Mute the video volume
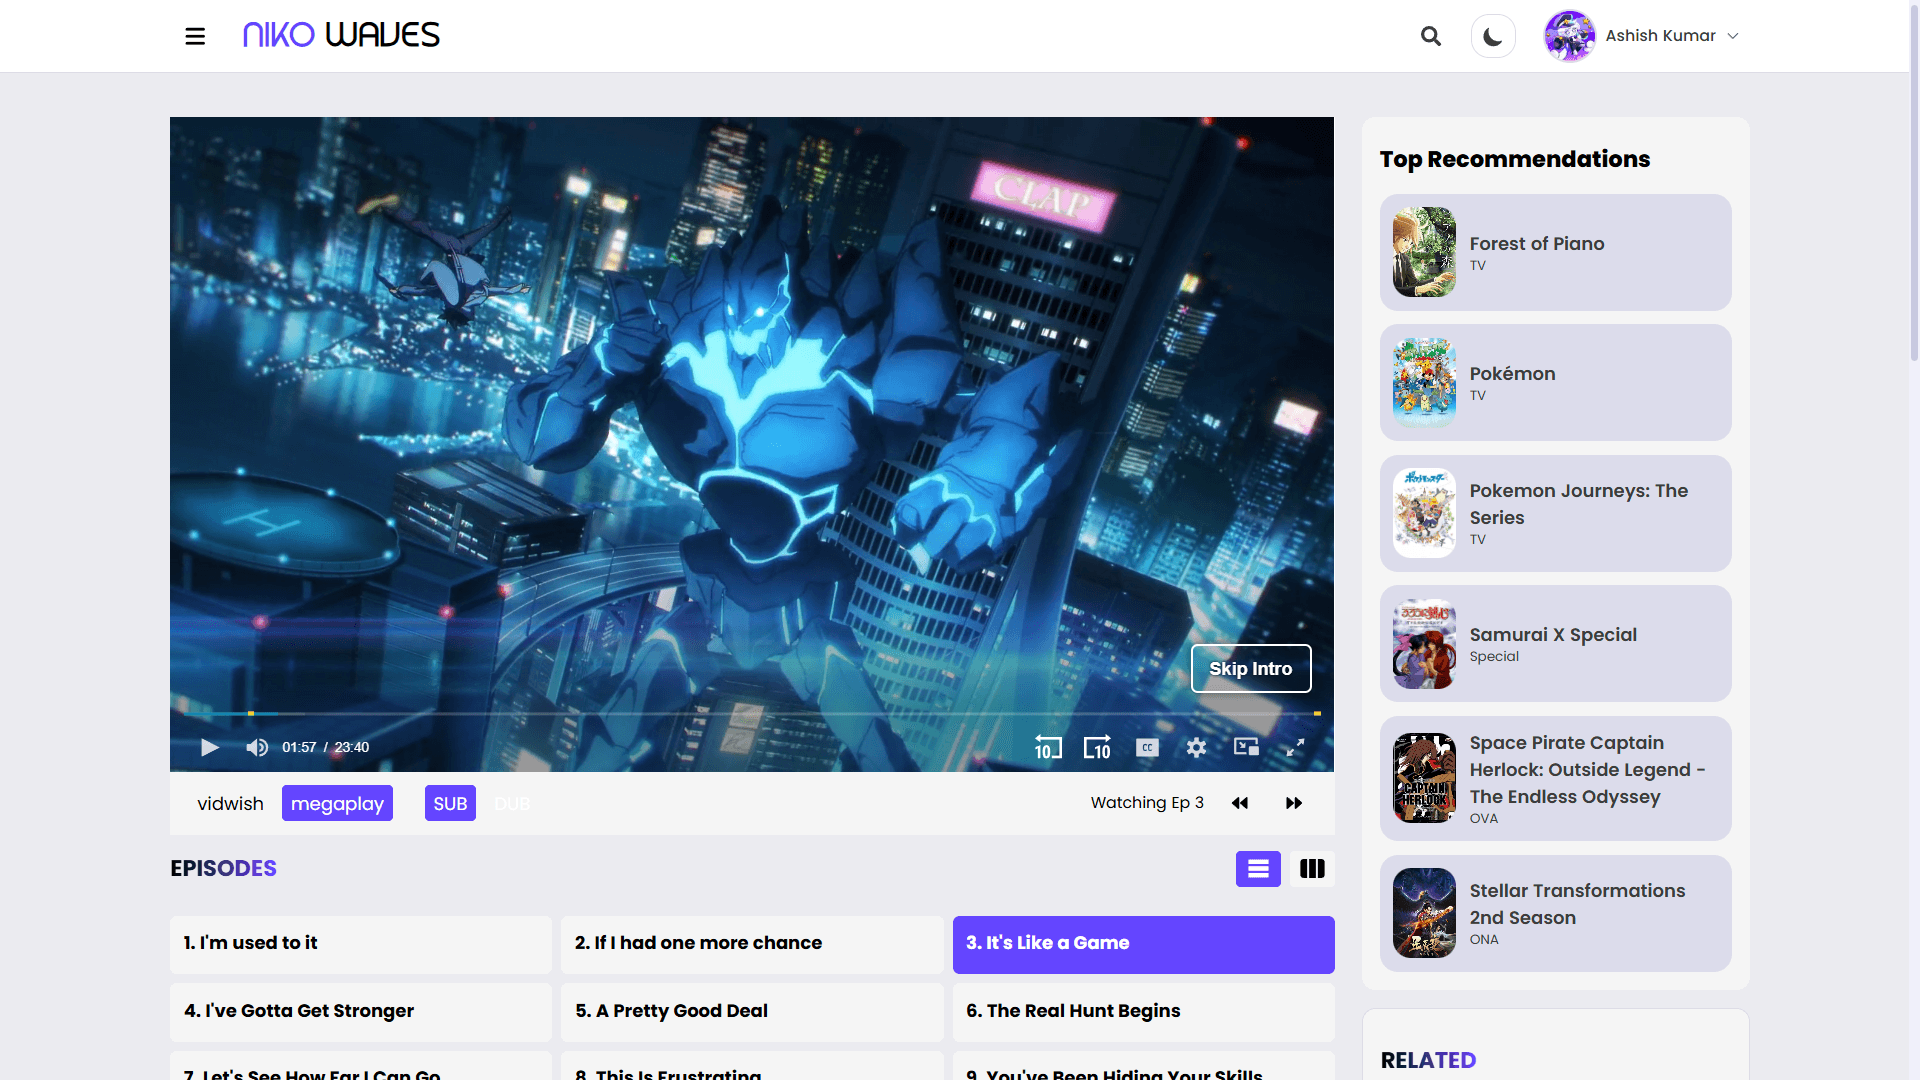 pyautogui.click(x=257, y=747)
